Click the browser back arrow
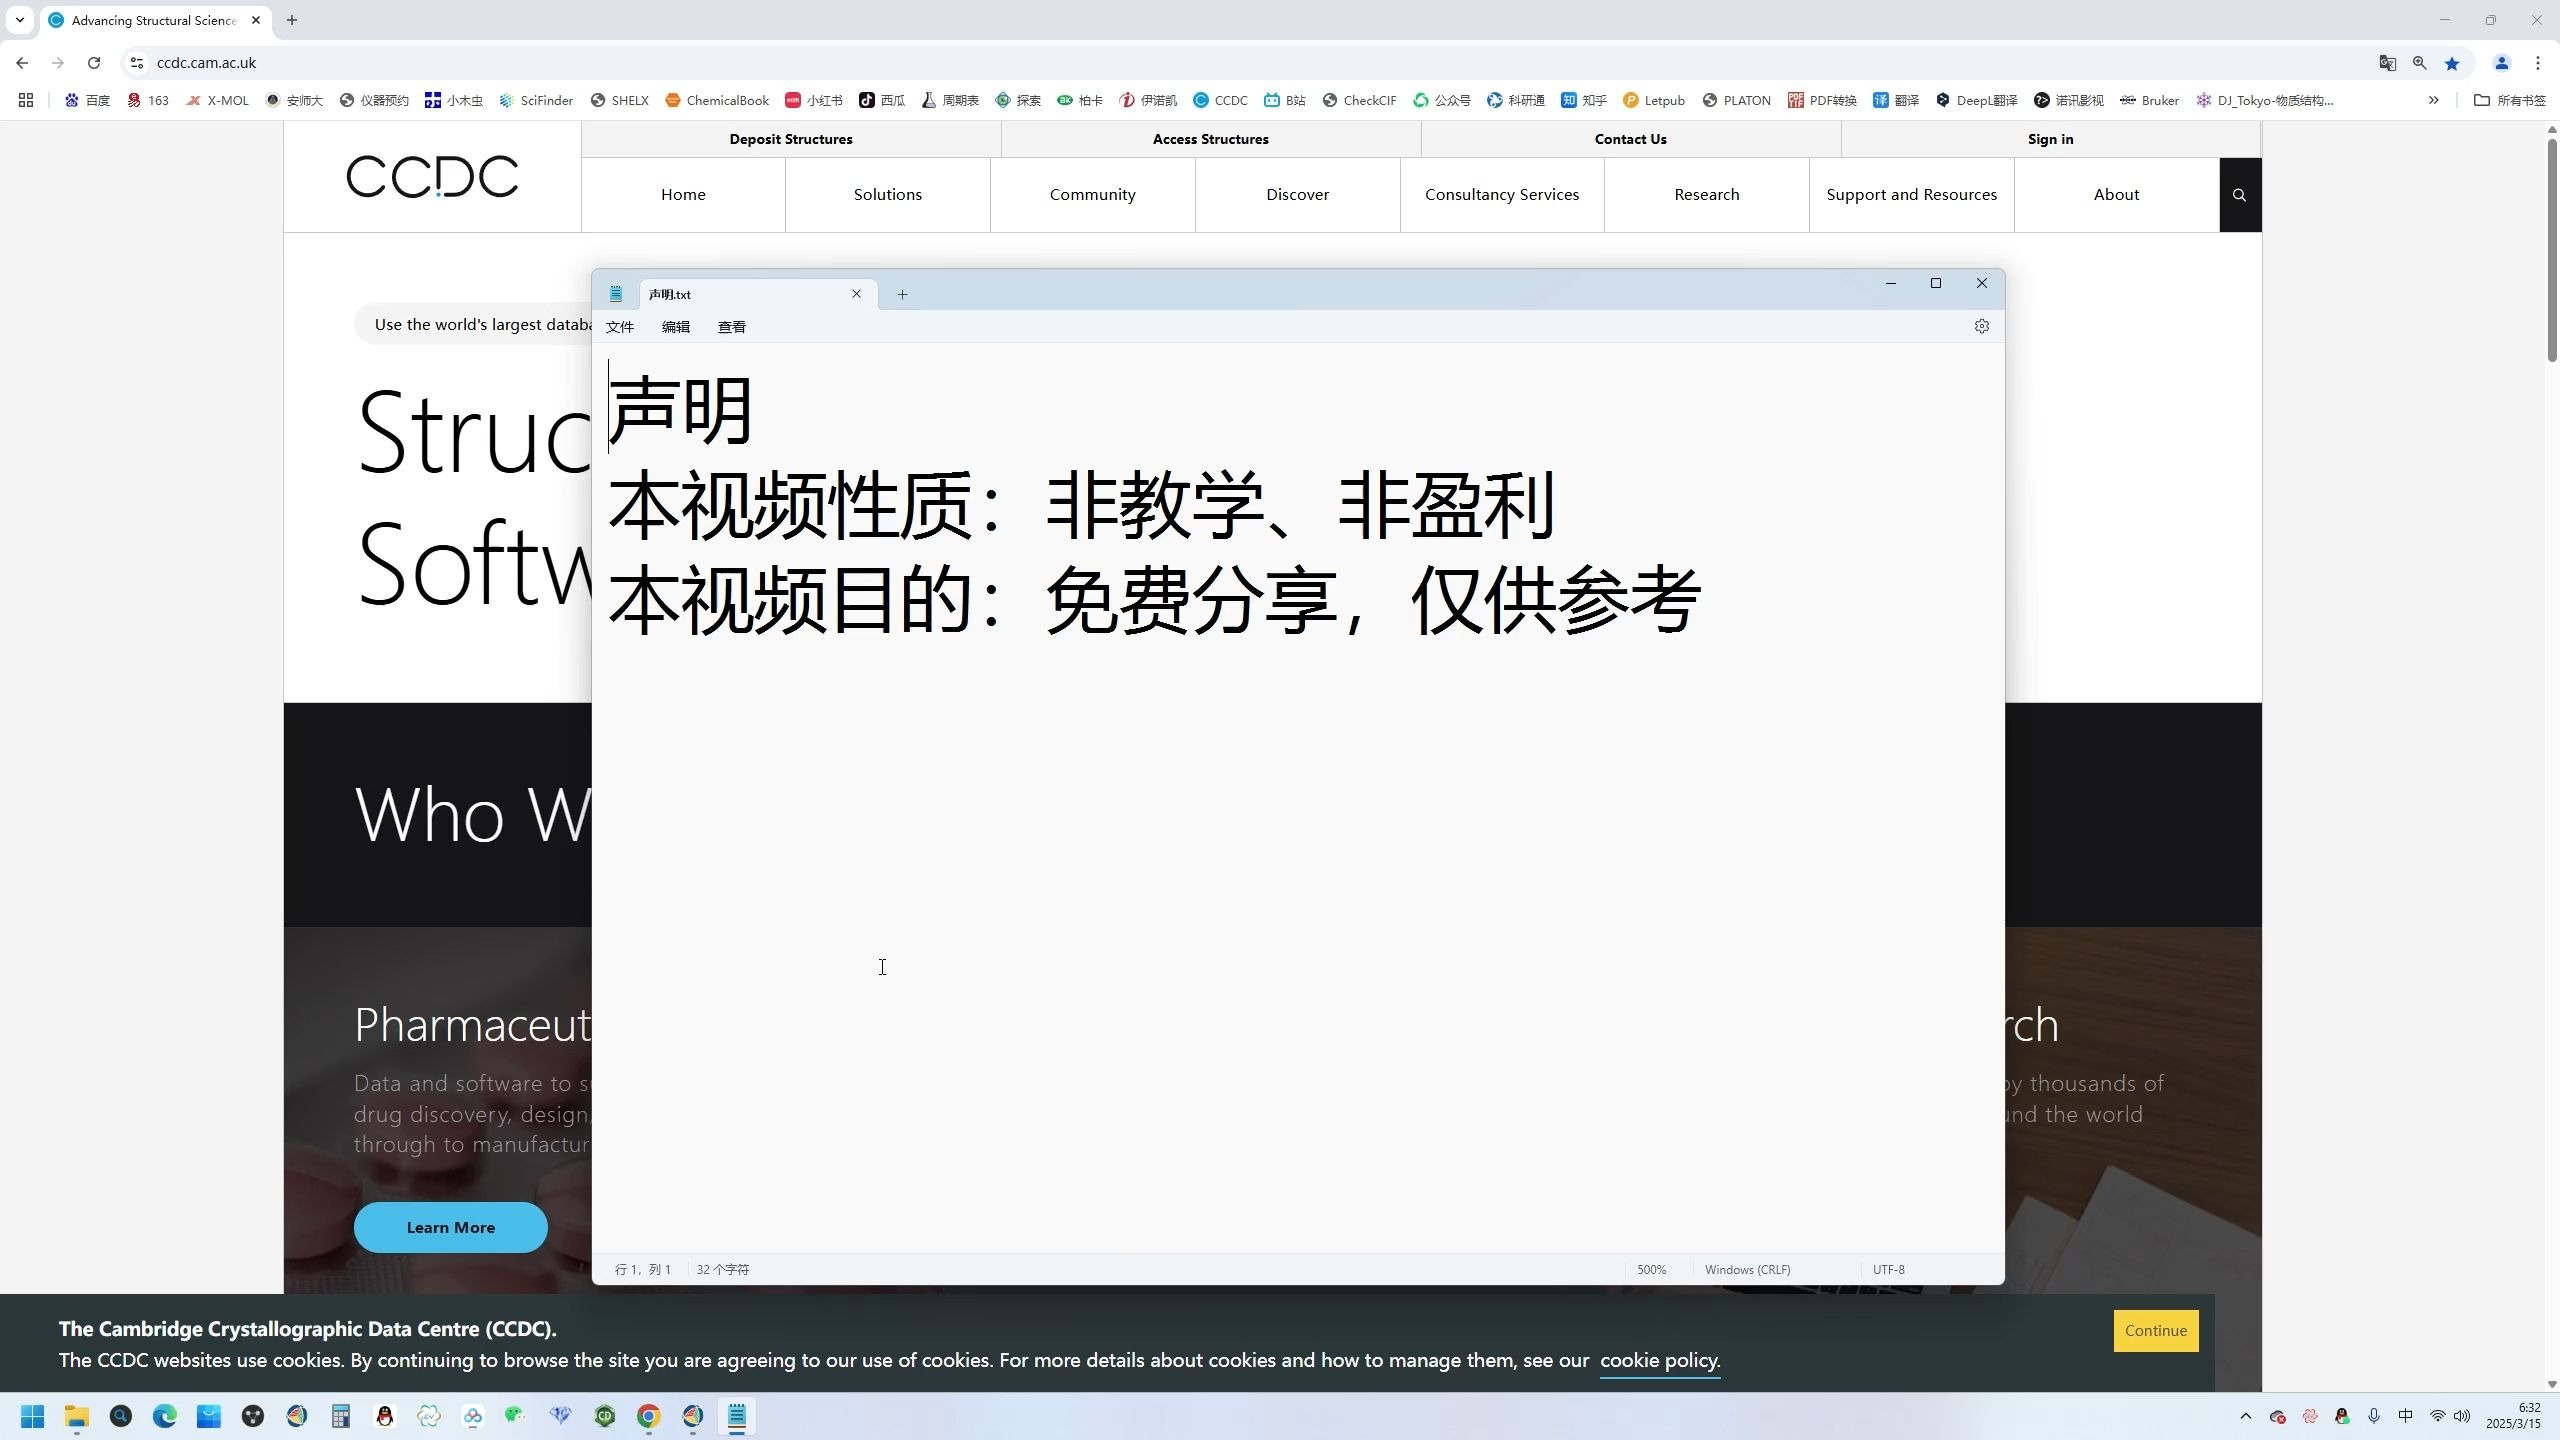Viewport: 2560px width, 1440px height. point(22,63)
